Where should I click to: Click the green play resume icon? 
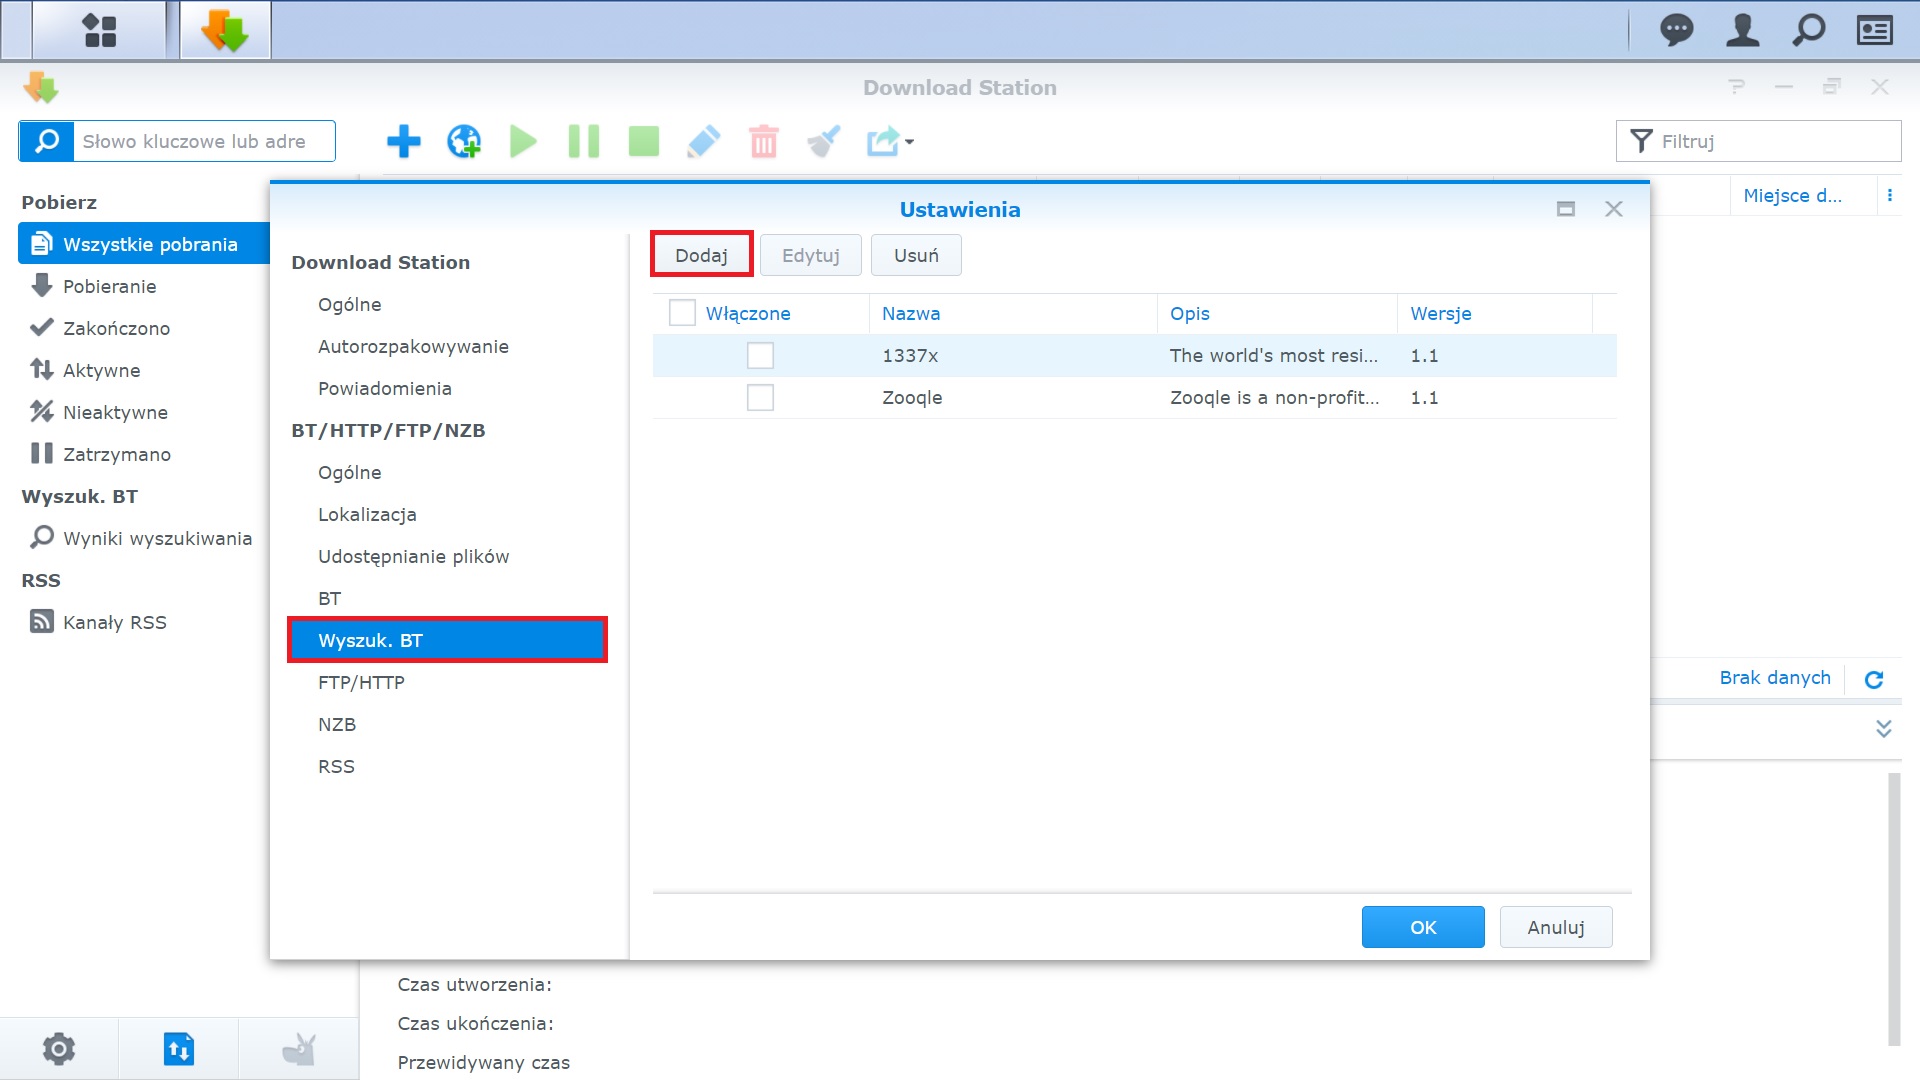pos(523,141)
